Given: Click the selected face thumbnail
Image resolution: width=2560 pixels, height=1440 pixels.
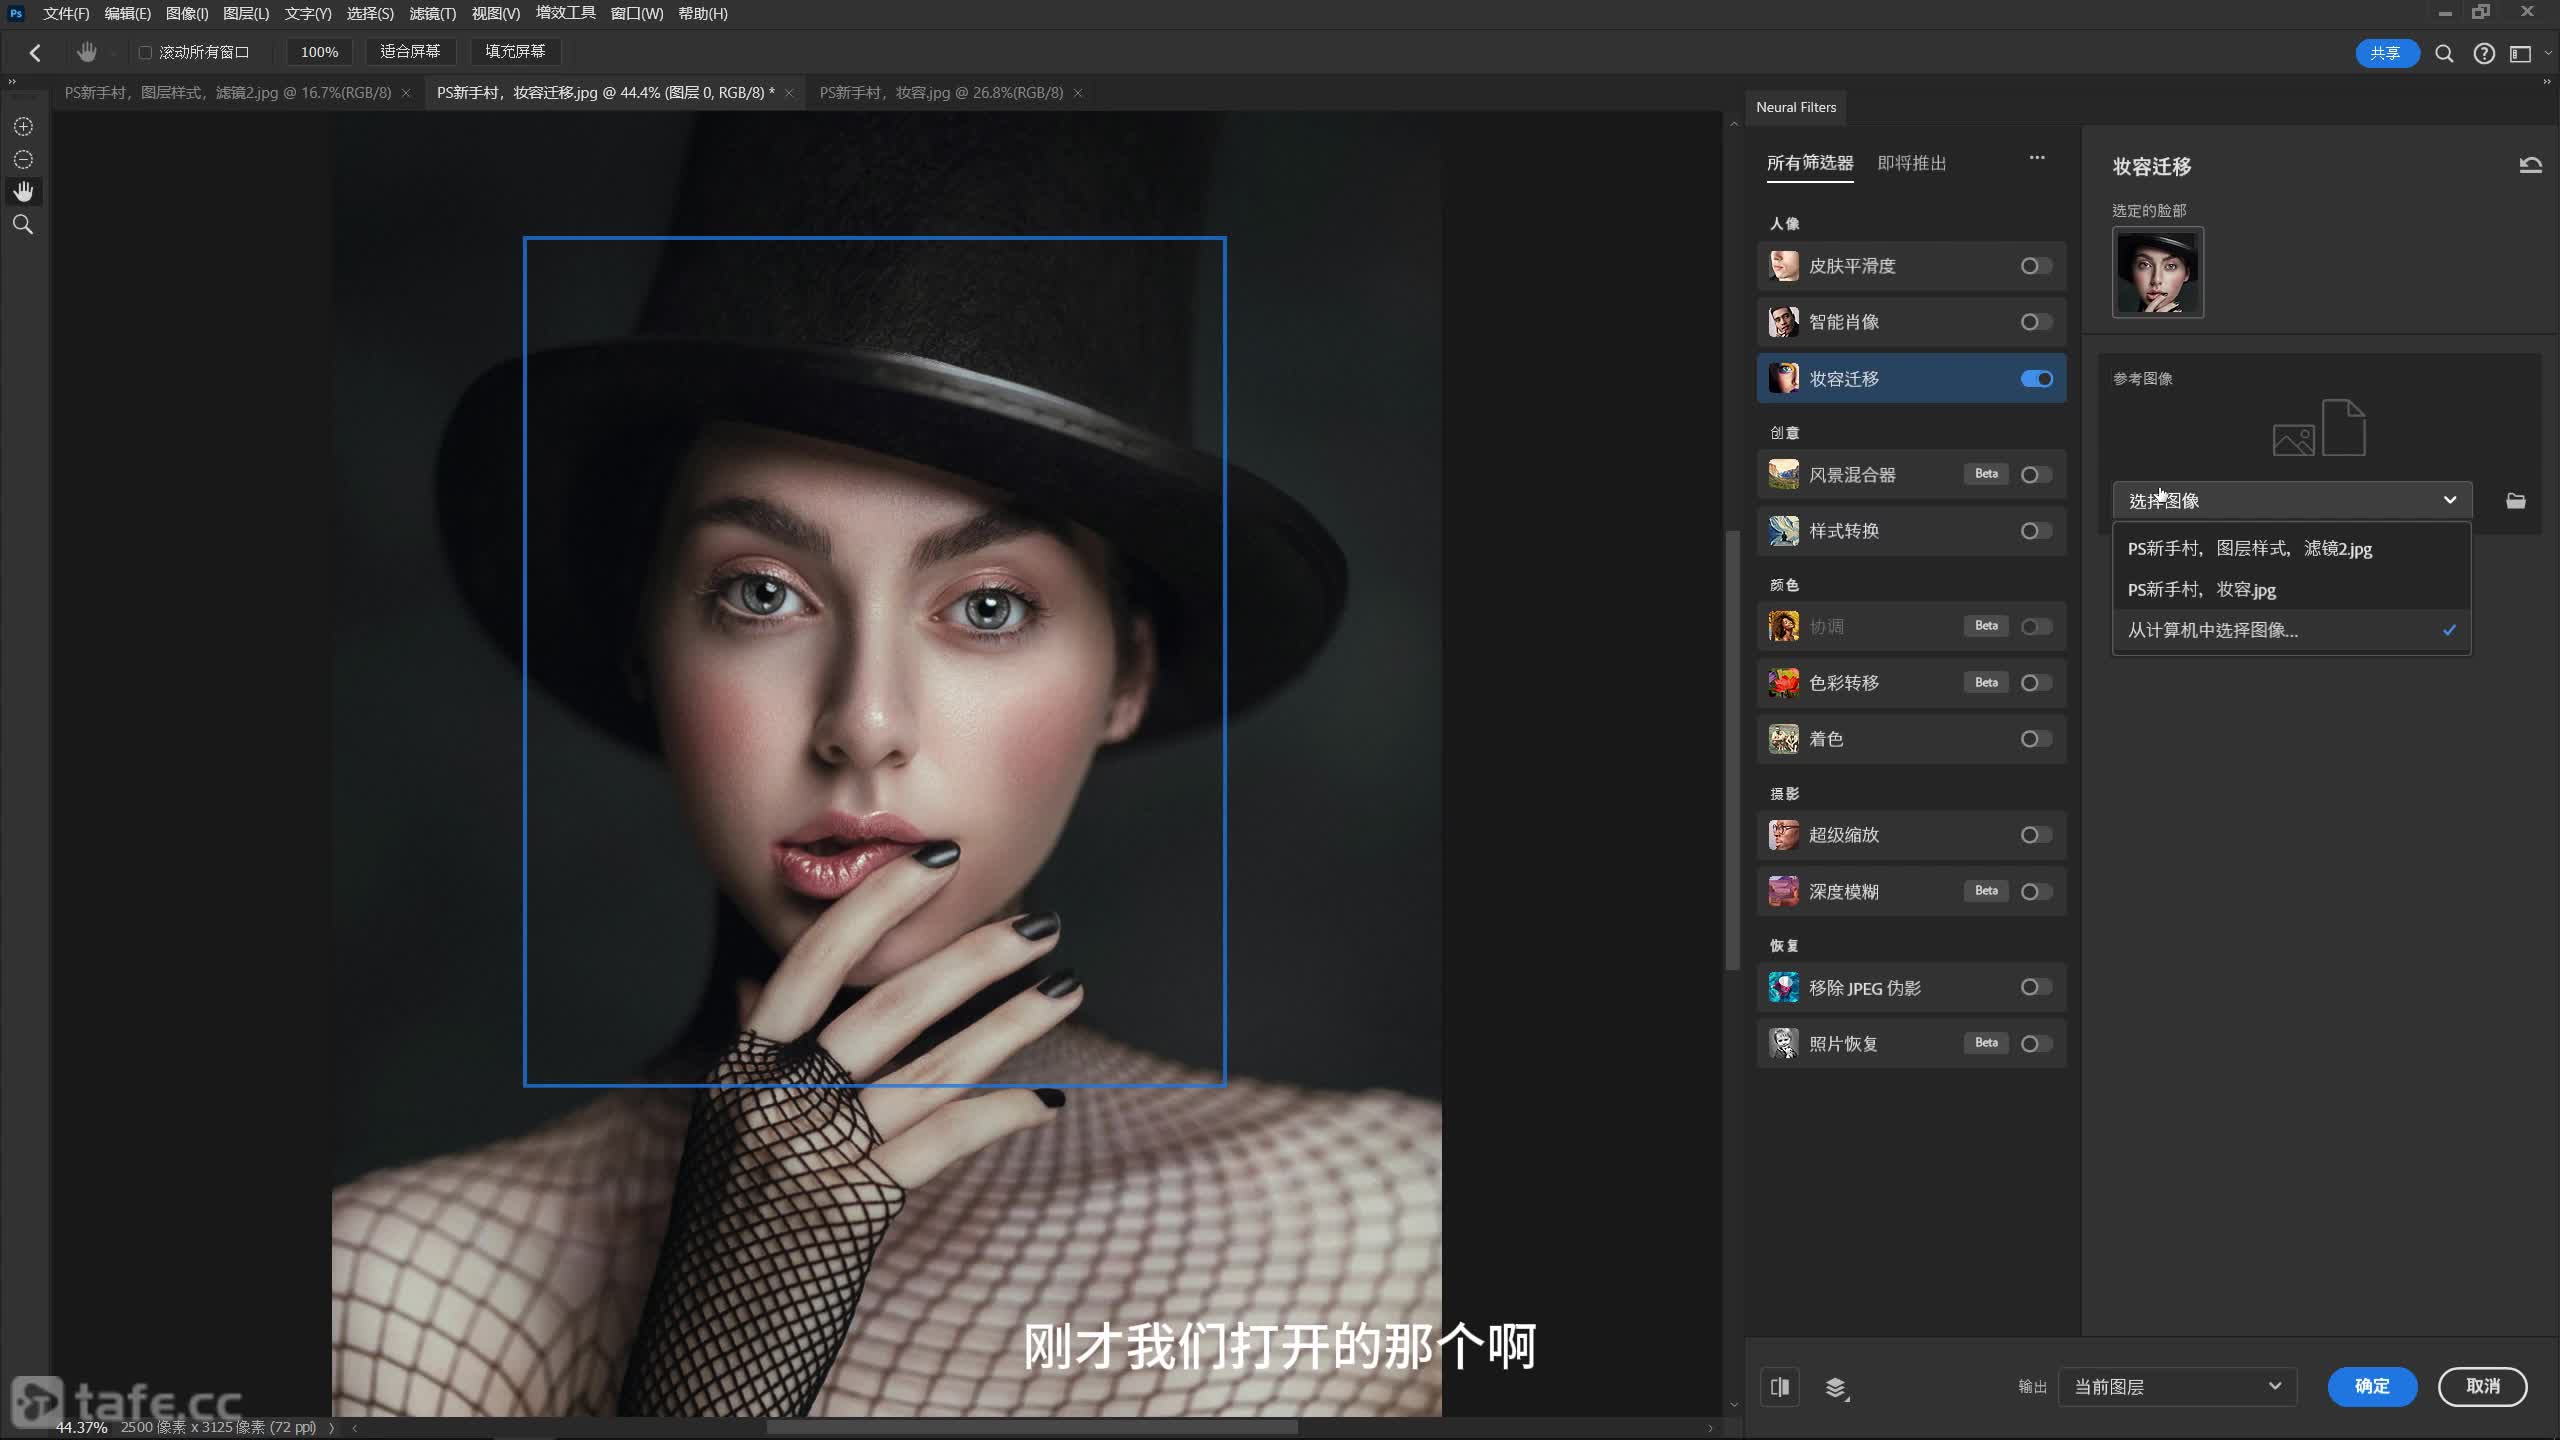Looking at the screenshot, I should (x=2157, y=272).
